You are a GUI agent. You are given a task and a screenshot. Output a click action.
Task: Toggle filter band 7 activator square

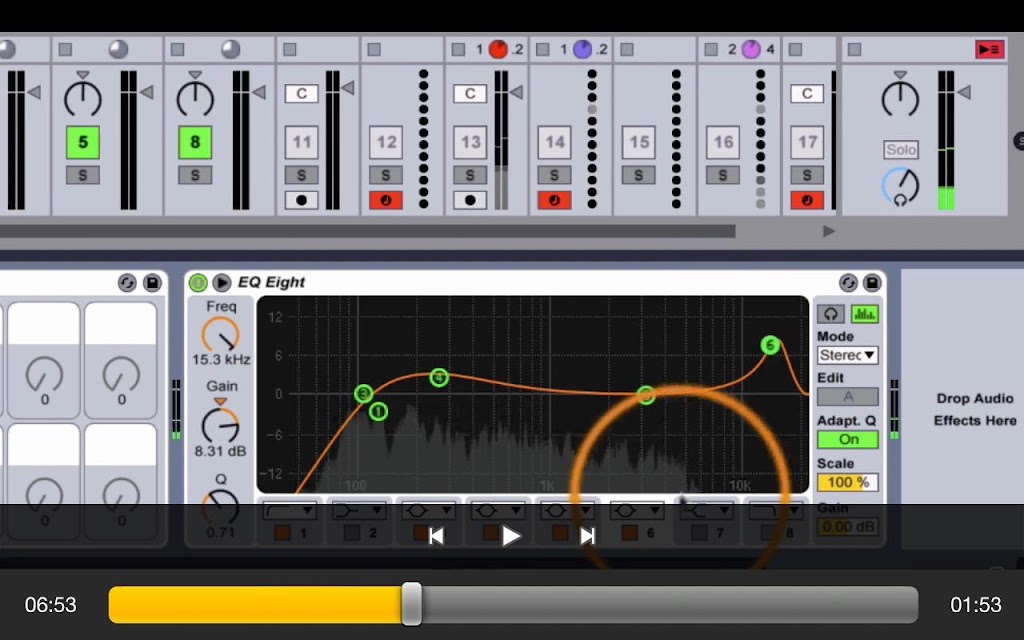click(699, 533)
